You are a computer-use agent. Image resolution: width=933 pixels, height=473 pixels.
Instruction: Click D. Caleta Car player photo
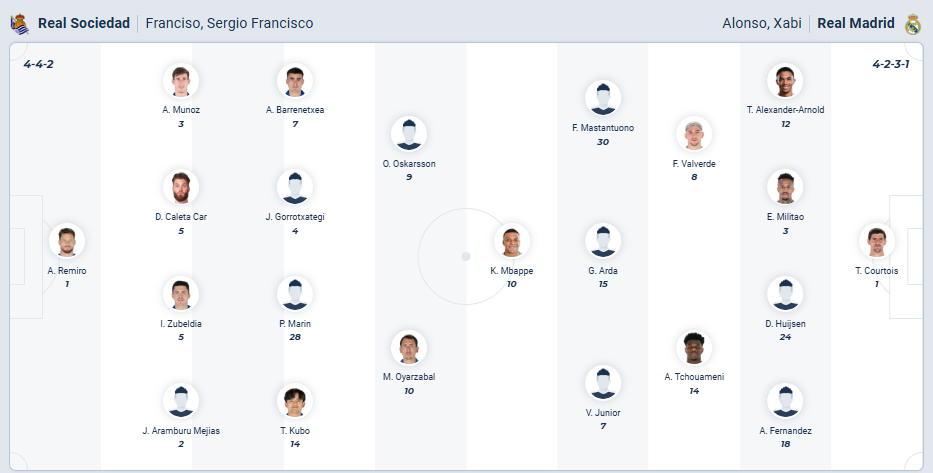click(x=181, y=187)
